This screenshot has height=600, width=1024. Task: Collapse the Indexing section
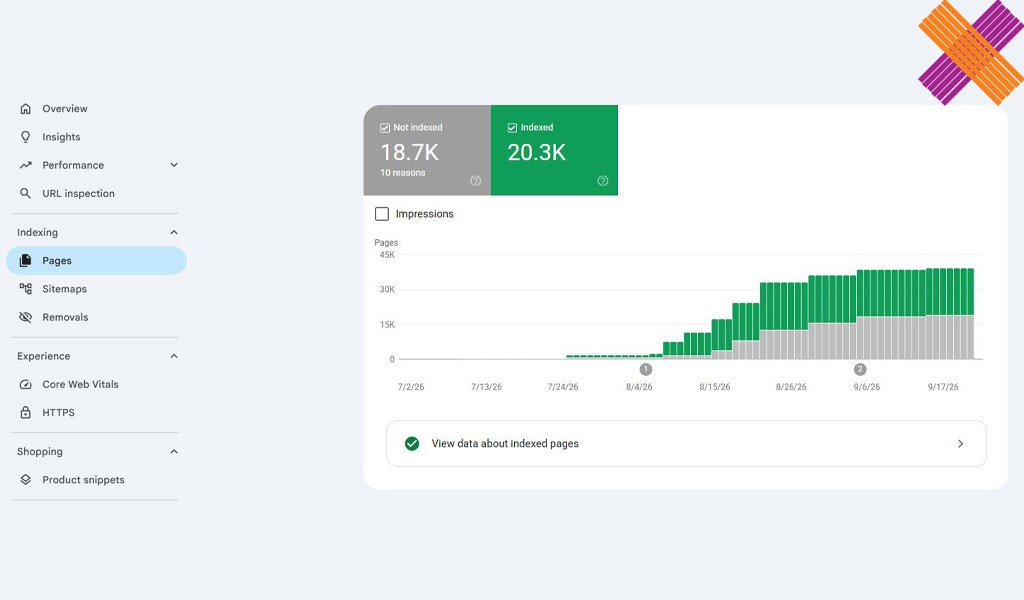(174, 232)
